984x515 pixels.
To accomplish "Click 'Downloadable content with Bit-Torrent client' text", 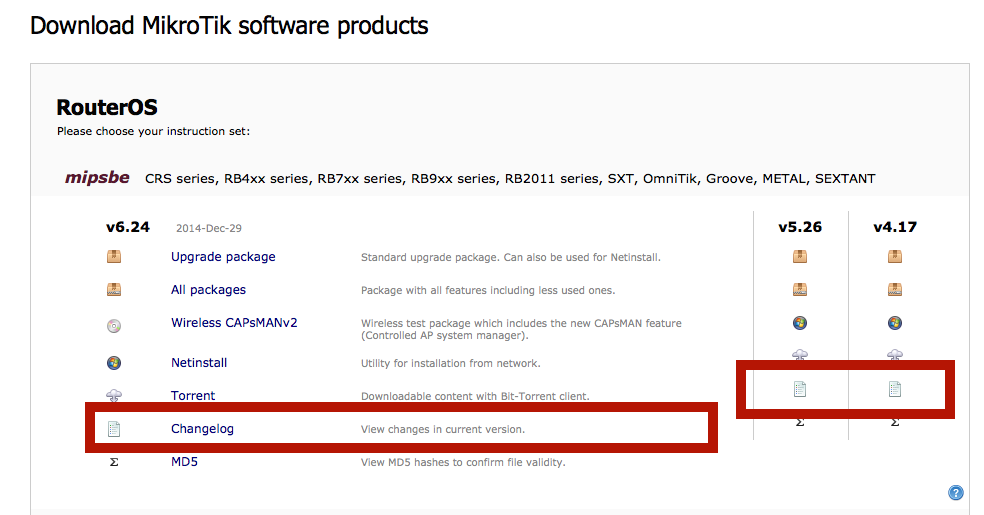I will point(475,396).
